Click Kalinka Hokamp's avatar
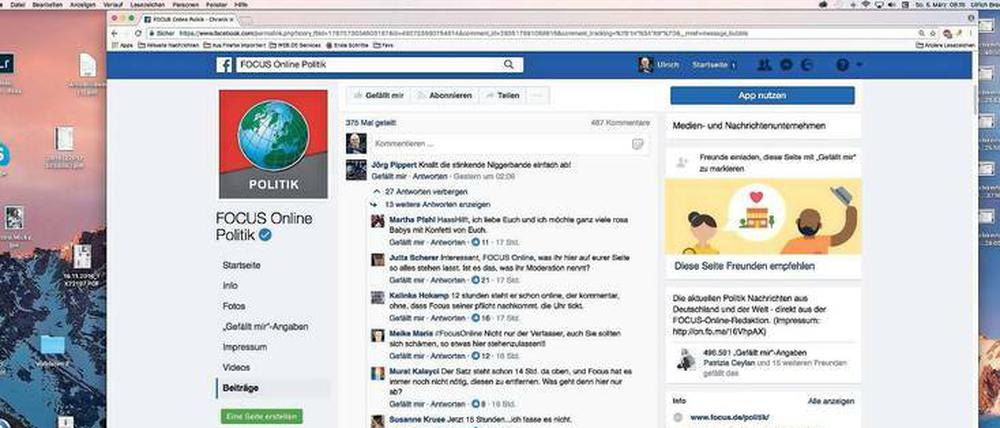 click(378, 297)
